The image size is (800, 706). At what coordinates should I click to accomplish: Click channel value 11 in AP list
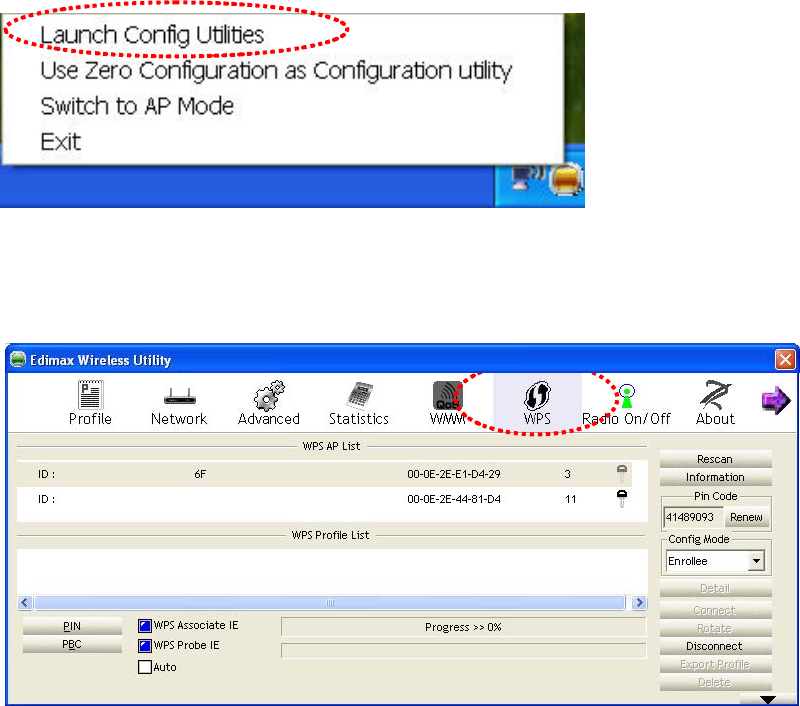click(570, 499)
